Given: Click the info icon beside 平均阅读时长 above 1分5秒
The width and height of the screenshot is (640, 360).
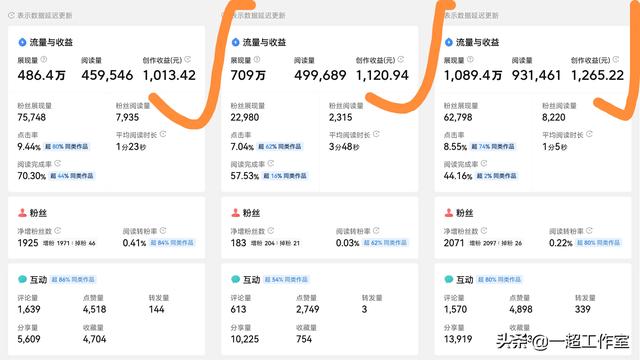Looking at the screenshot, I should (x=589, y=134).
